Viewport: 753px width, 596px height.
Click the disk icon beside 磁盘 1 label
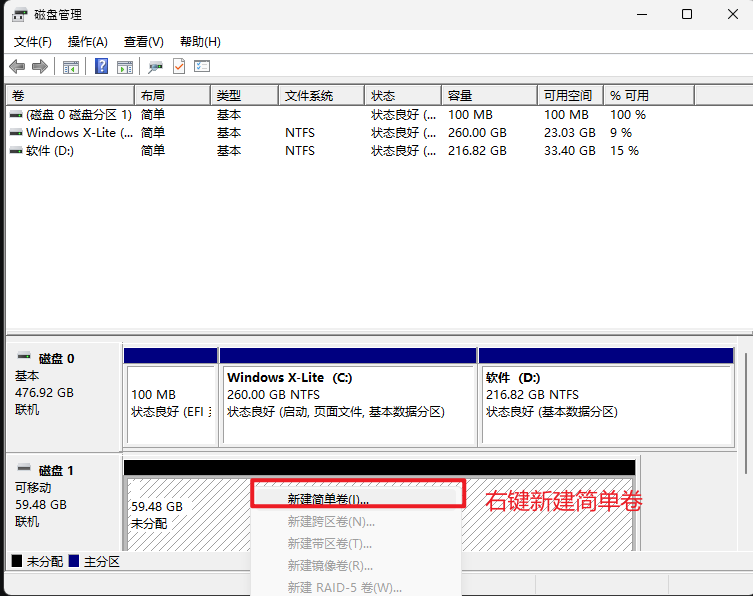(x=24, y=468)
